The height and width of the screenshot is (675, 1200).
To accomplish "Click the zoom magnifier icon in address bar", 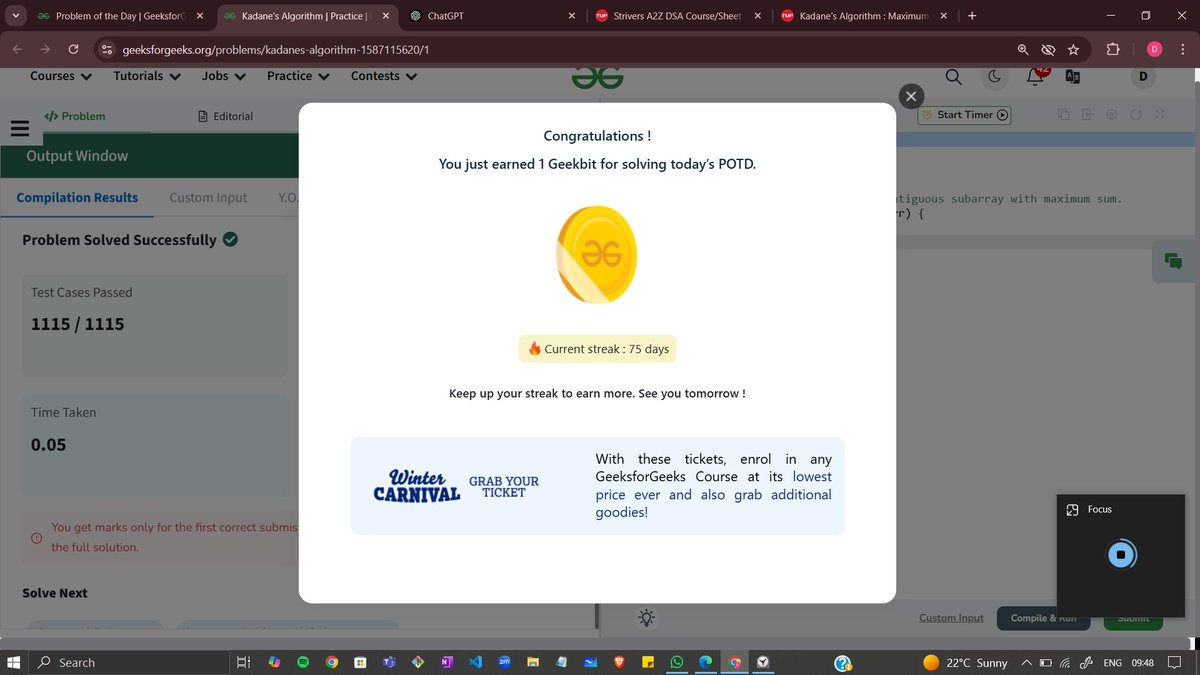I will click(1023, 49).
